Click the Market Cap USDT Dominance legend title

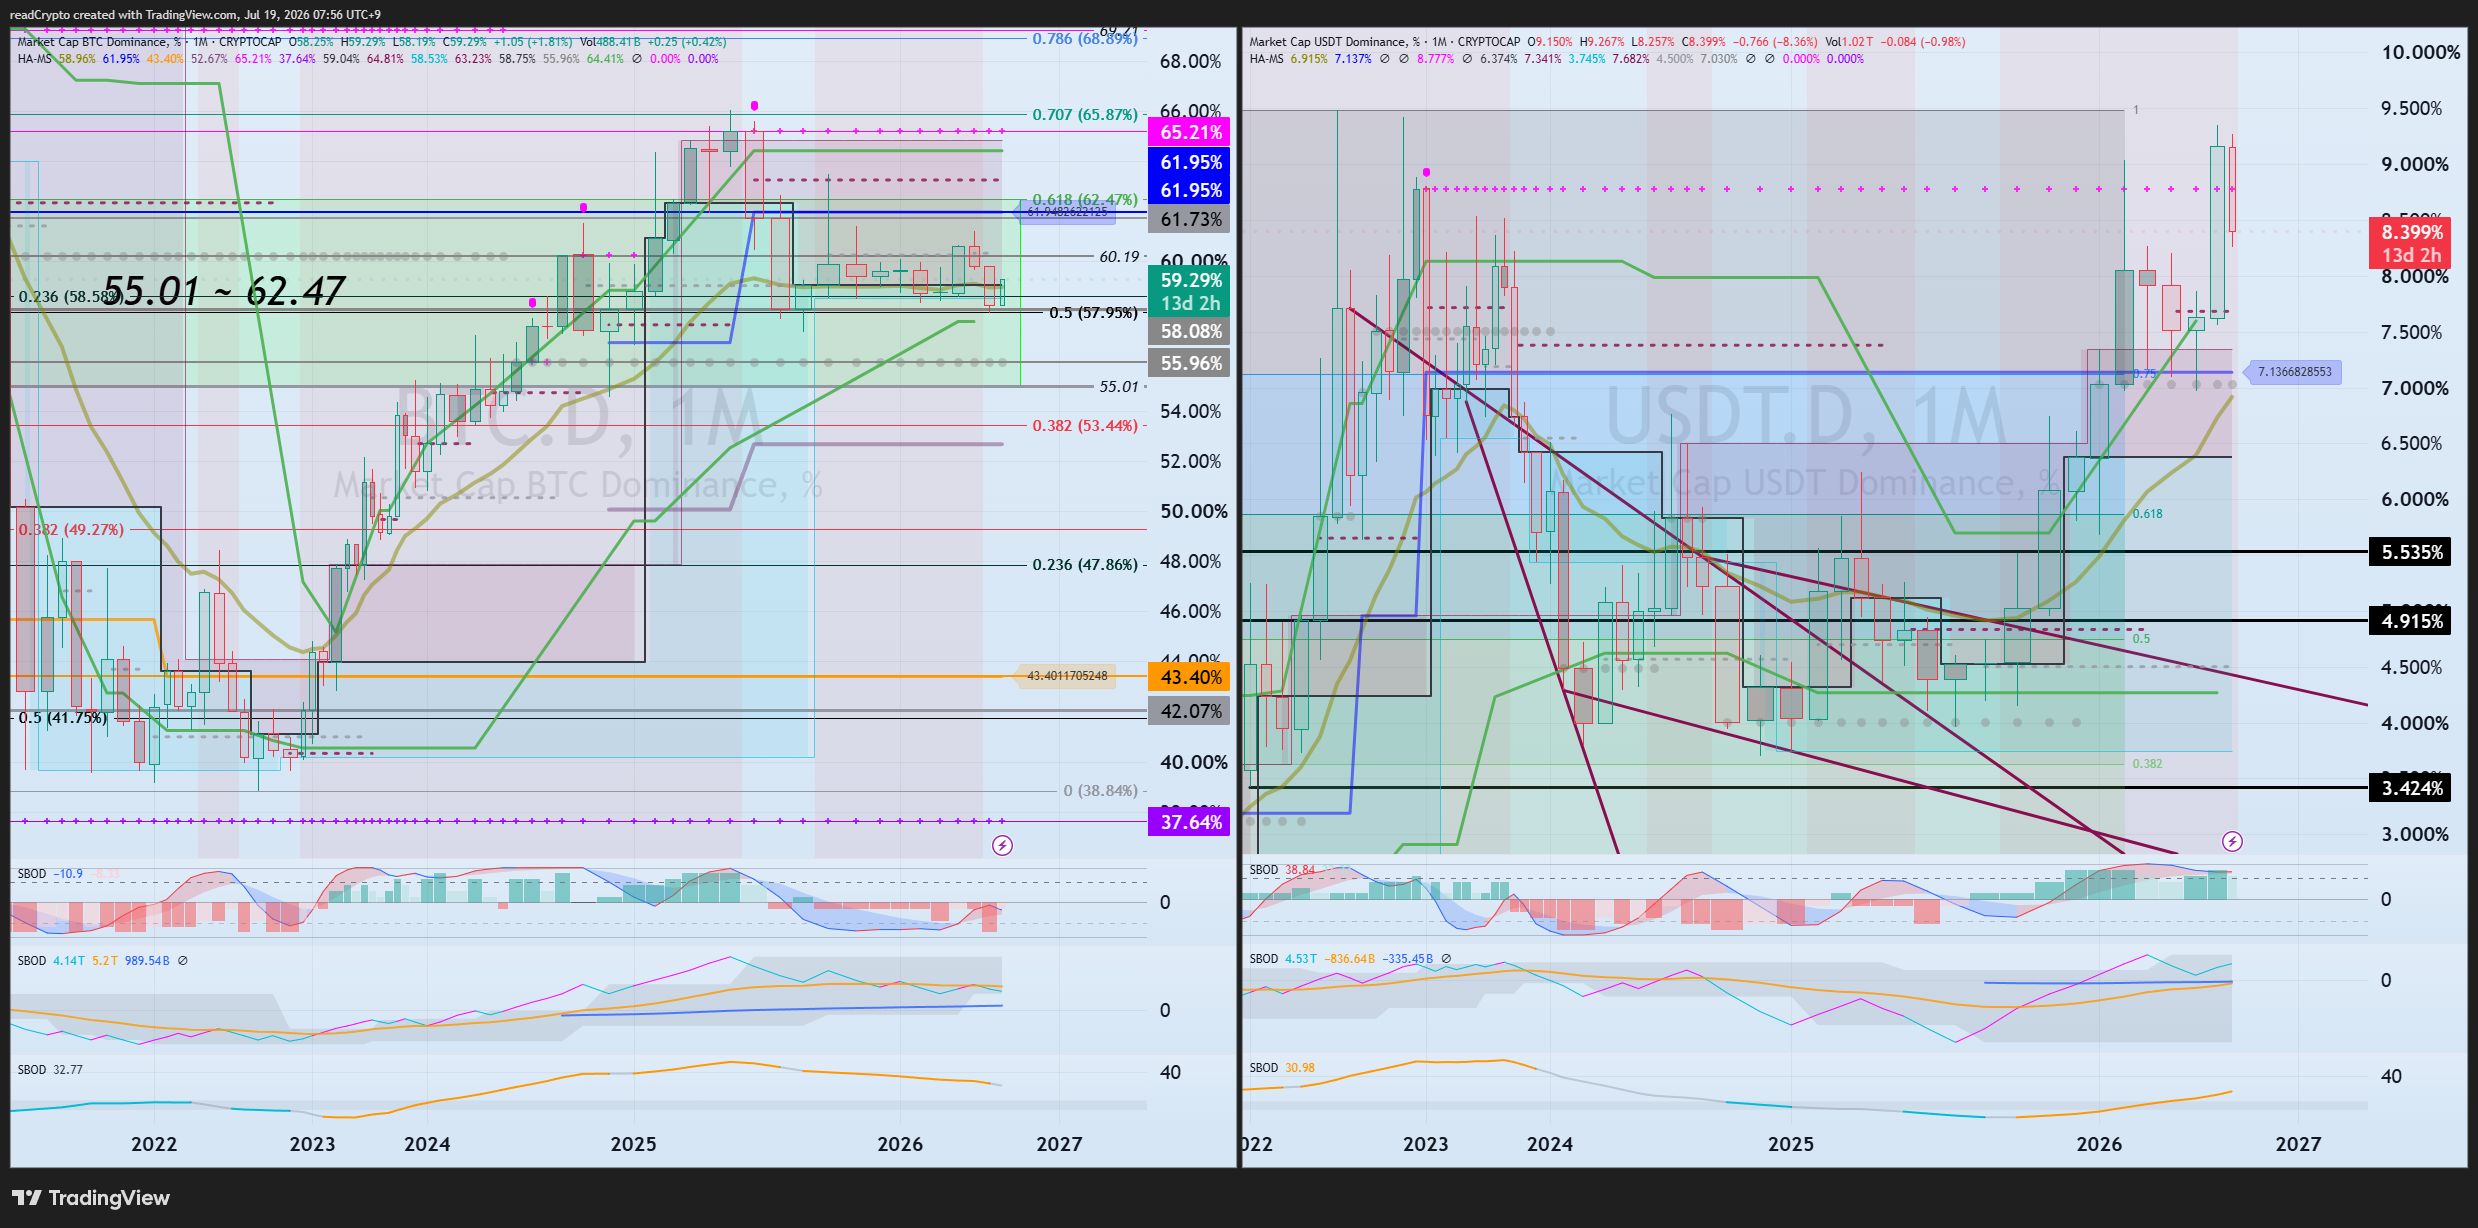pos(1334,42)
